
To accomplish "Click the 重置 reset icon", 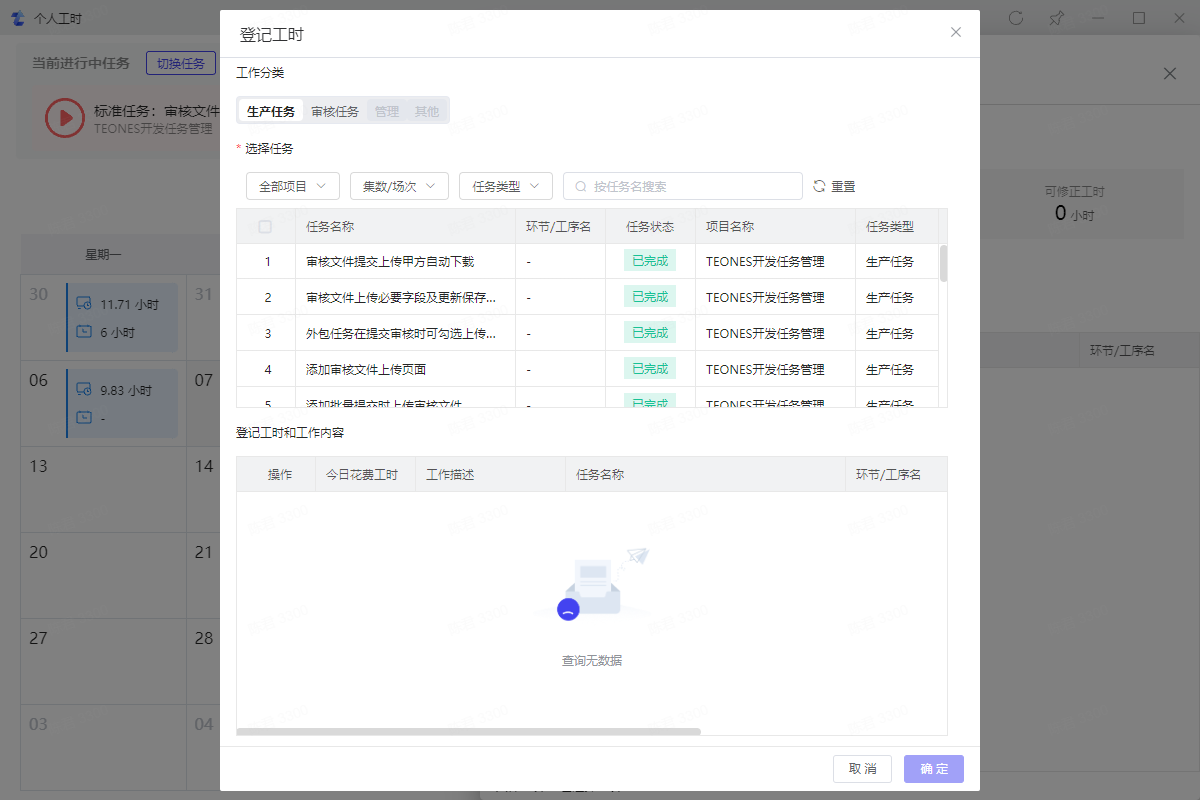I will 819,186.
